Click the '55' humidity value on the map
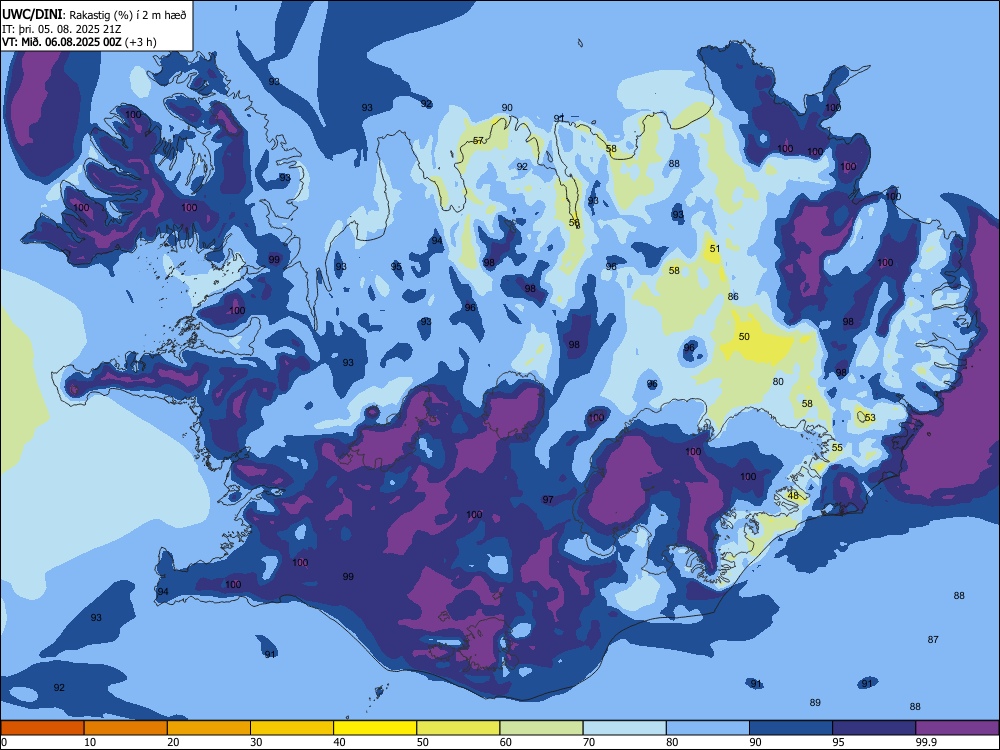 [837, 448]
